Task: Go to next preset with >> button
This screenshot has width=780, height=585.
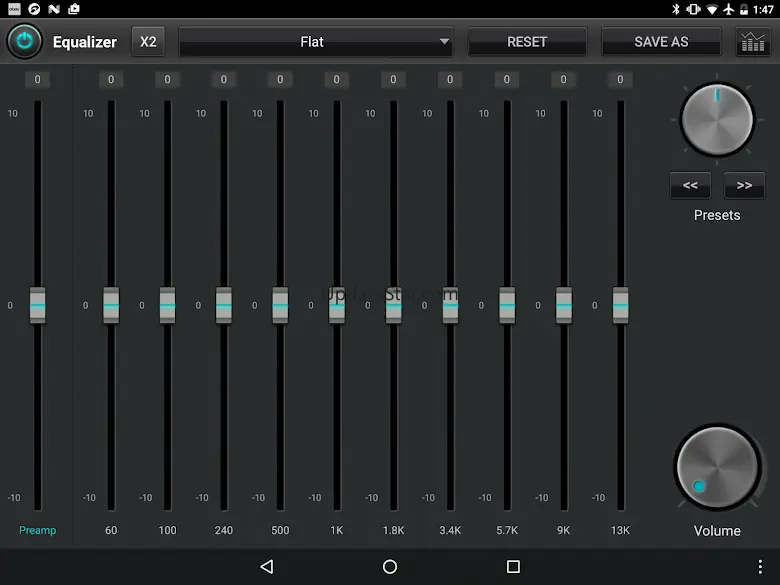Action: 744,185
